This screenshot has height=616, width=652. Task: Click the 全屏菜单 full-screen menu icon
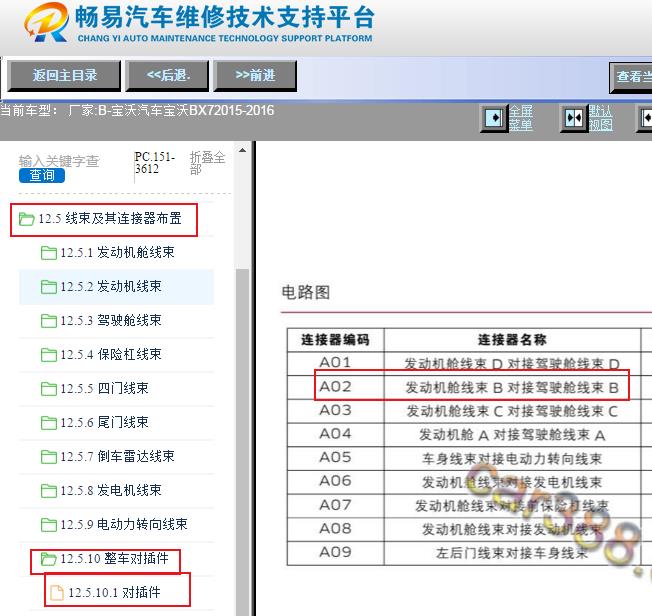[494, 118]
